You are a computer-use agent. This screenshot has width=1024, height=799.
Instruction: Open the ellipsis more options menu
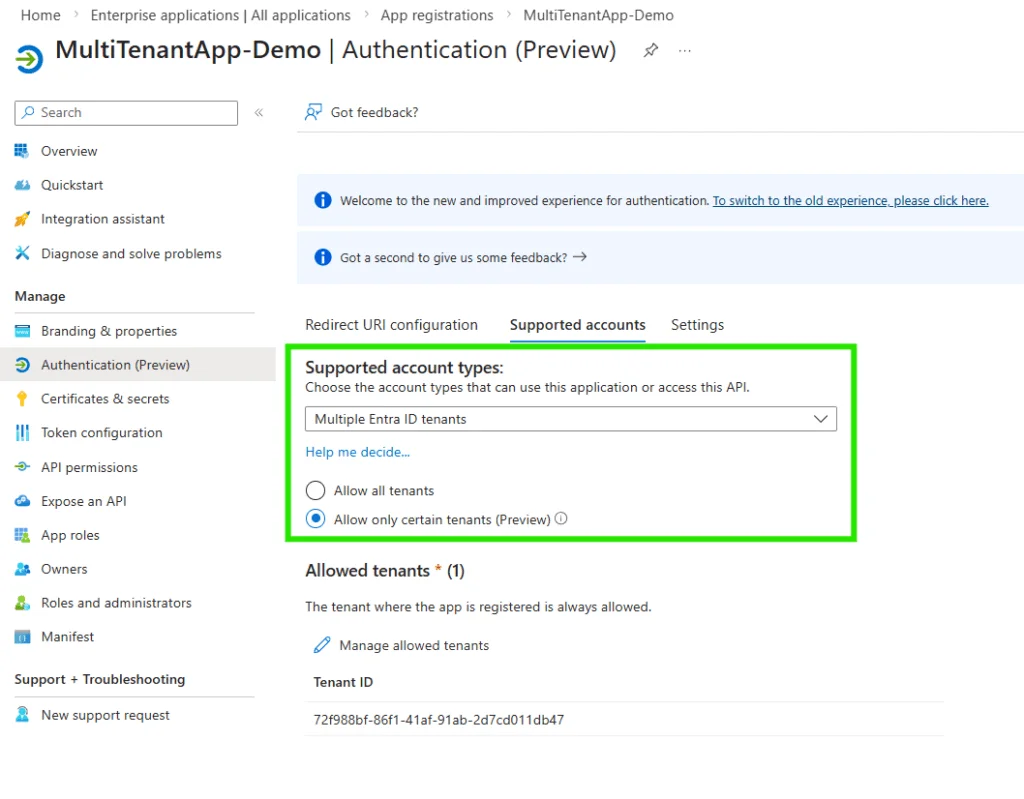[x=685, y=50]
